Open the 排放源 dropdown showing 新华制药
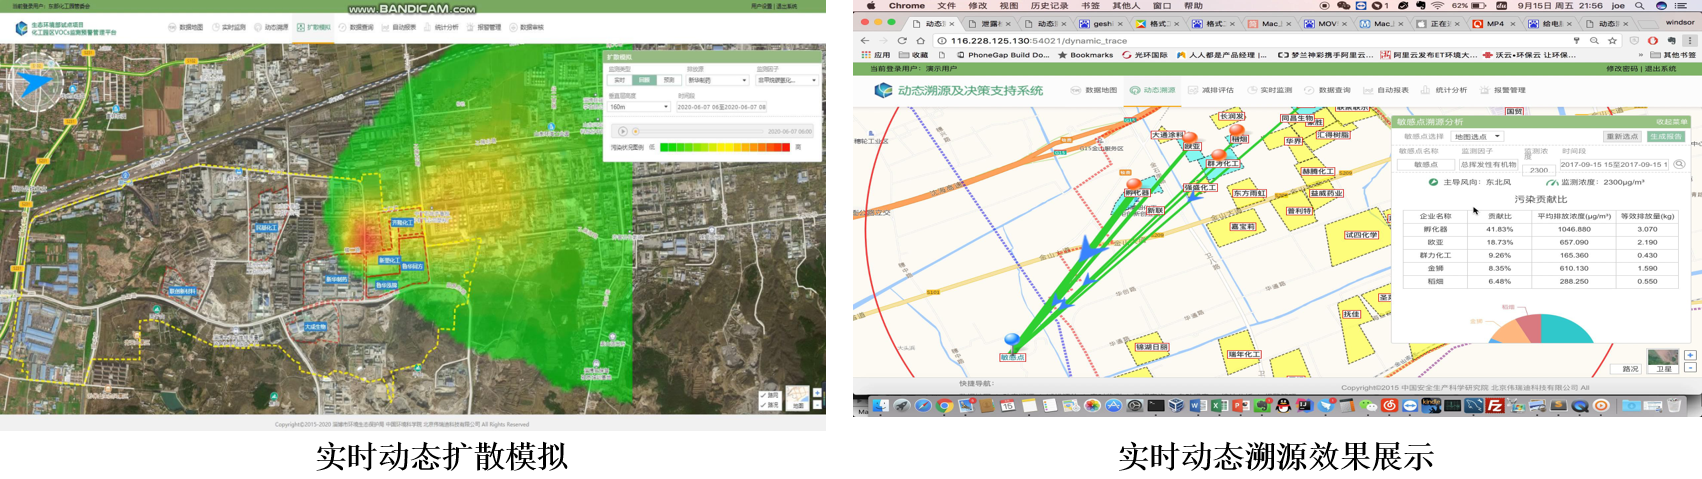This screenshot has width=1702, height=479. pyautogui.click(x=717, y=80)
